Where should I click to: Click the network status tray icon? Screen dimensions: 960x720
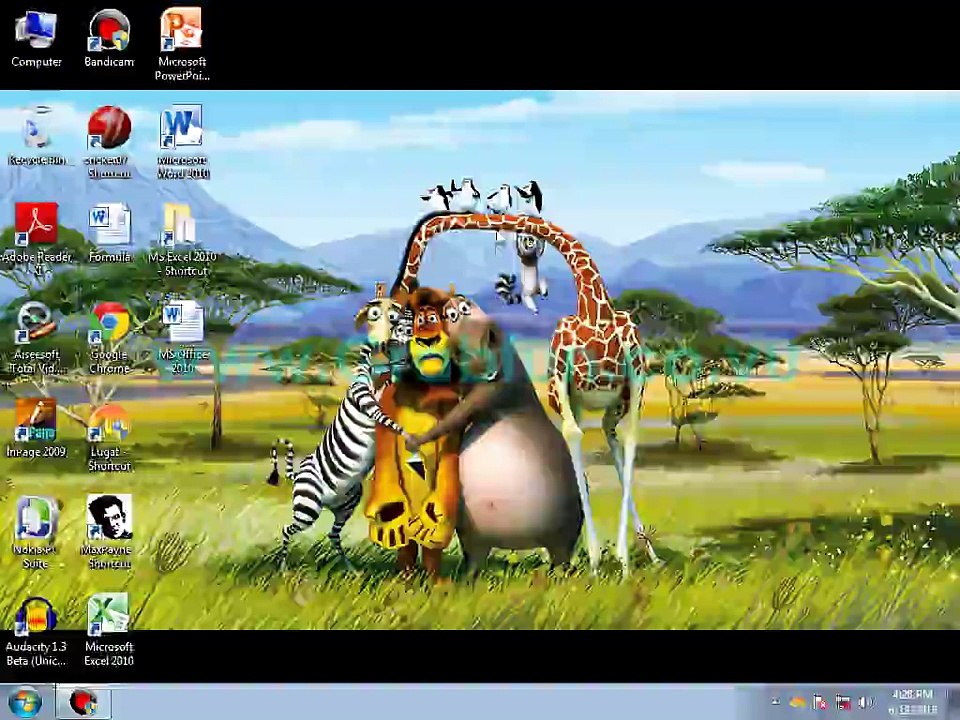[843, 702]
